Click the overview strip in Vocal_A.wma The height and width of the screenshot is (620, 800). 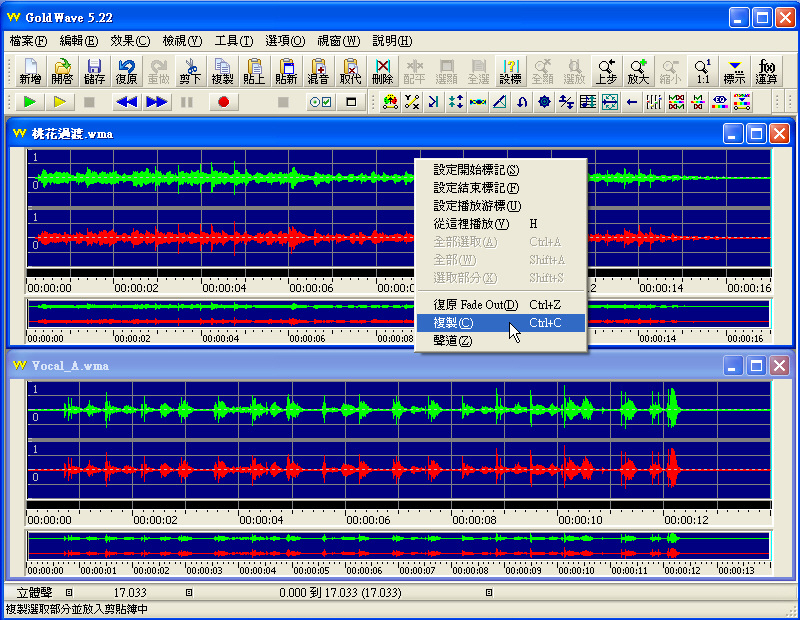coord(398,545)
